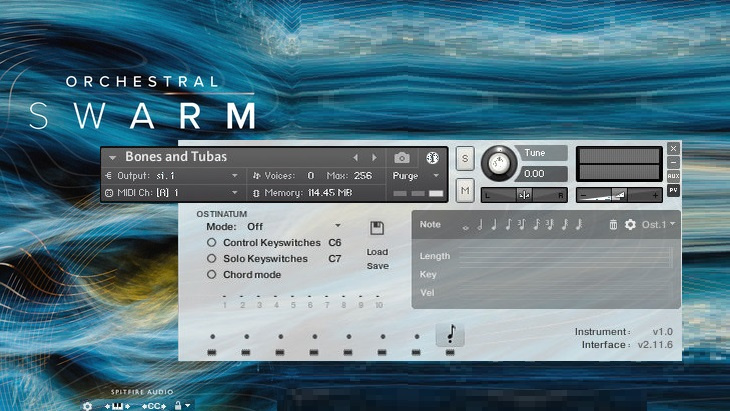Image resolution: width=730 pixels, height=411 pixels.
Task: Open the Purge dropdown menu
Action: 416,175
